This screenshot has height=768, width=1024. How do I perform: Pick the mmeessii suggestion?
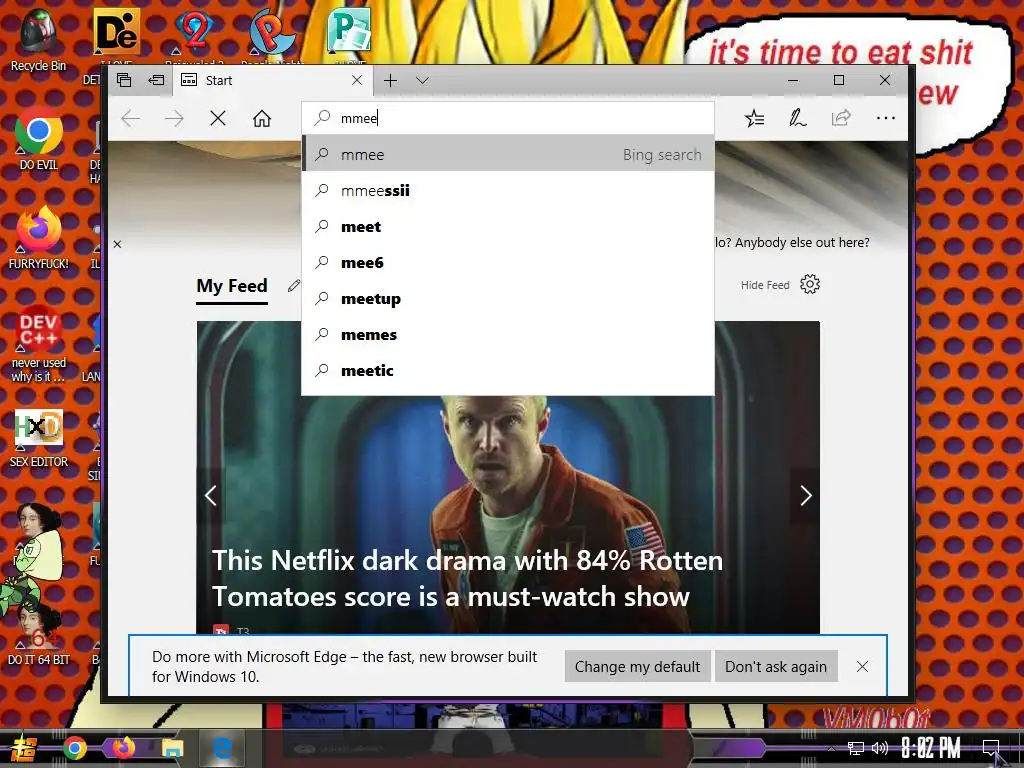click(x=507, y=191)
